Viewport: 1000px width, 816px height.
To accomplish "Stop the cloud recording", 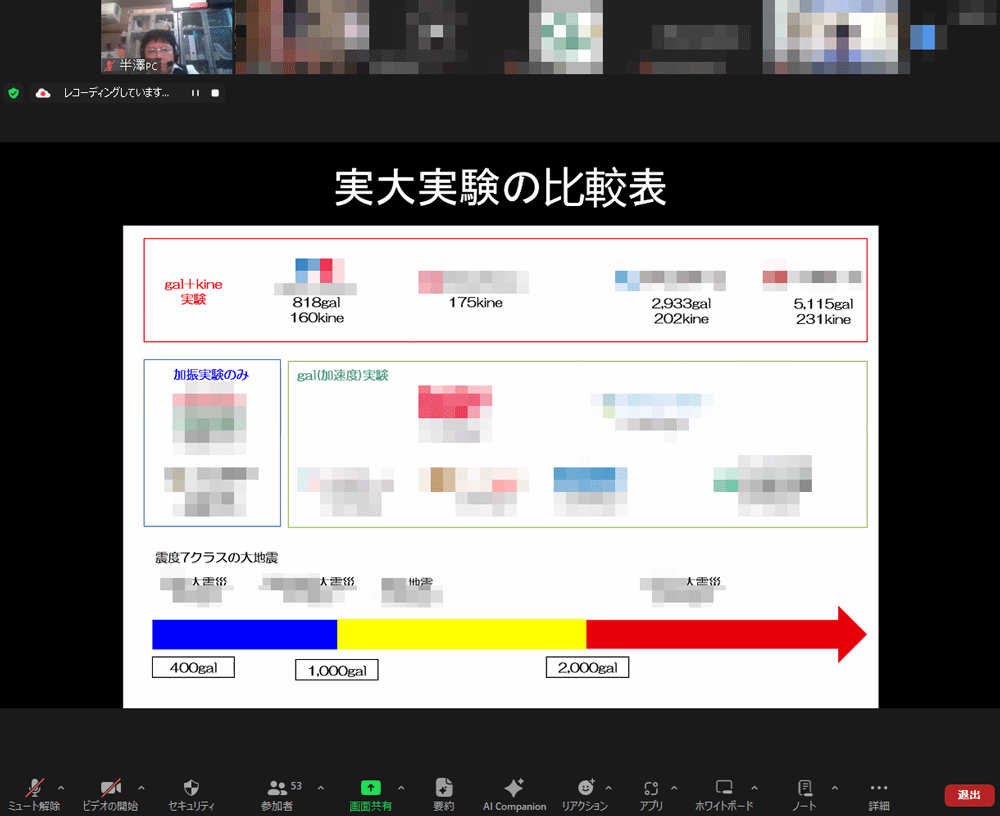I will pos(214,93).
